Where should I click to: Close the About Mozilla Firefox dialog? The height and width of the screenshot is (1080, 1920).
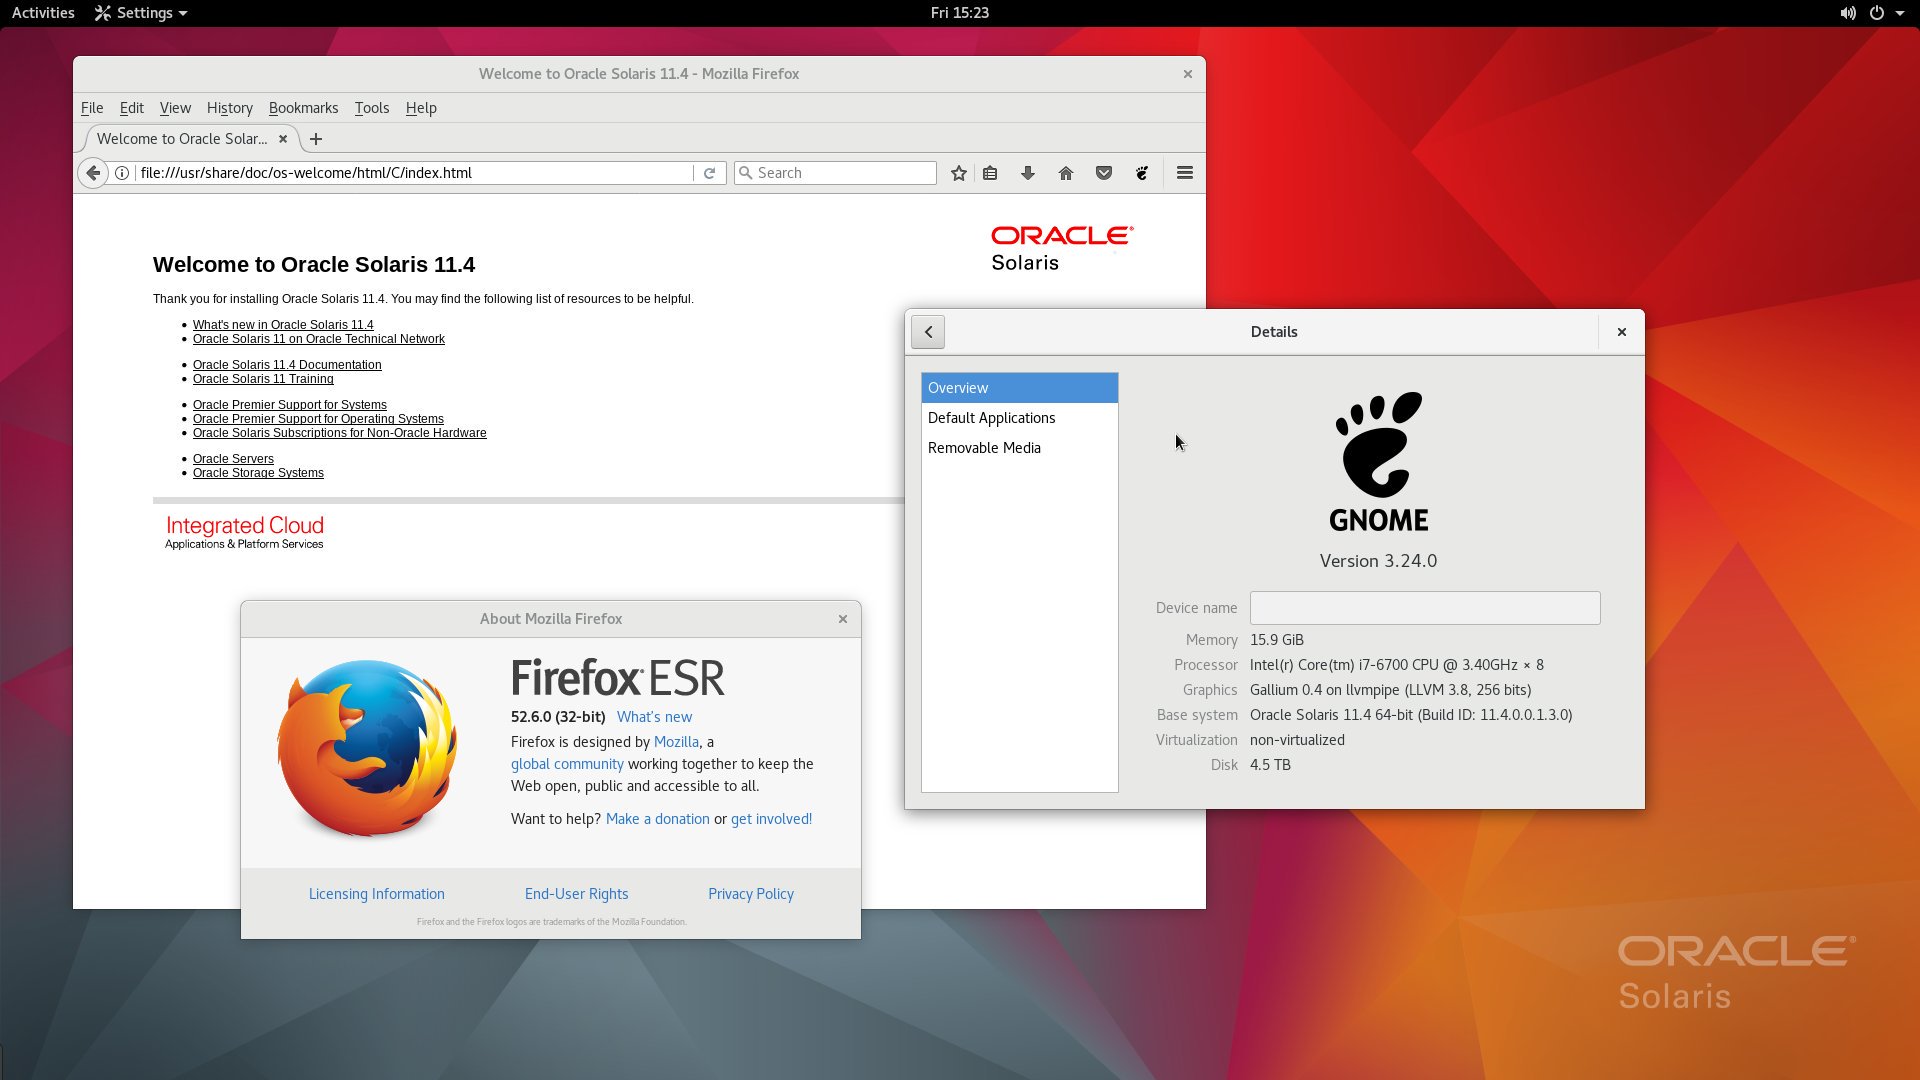click(843, 619)
